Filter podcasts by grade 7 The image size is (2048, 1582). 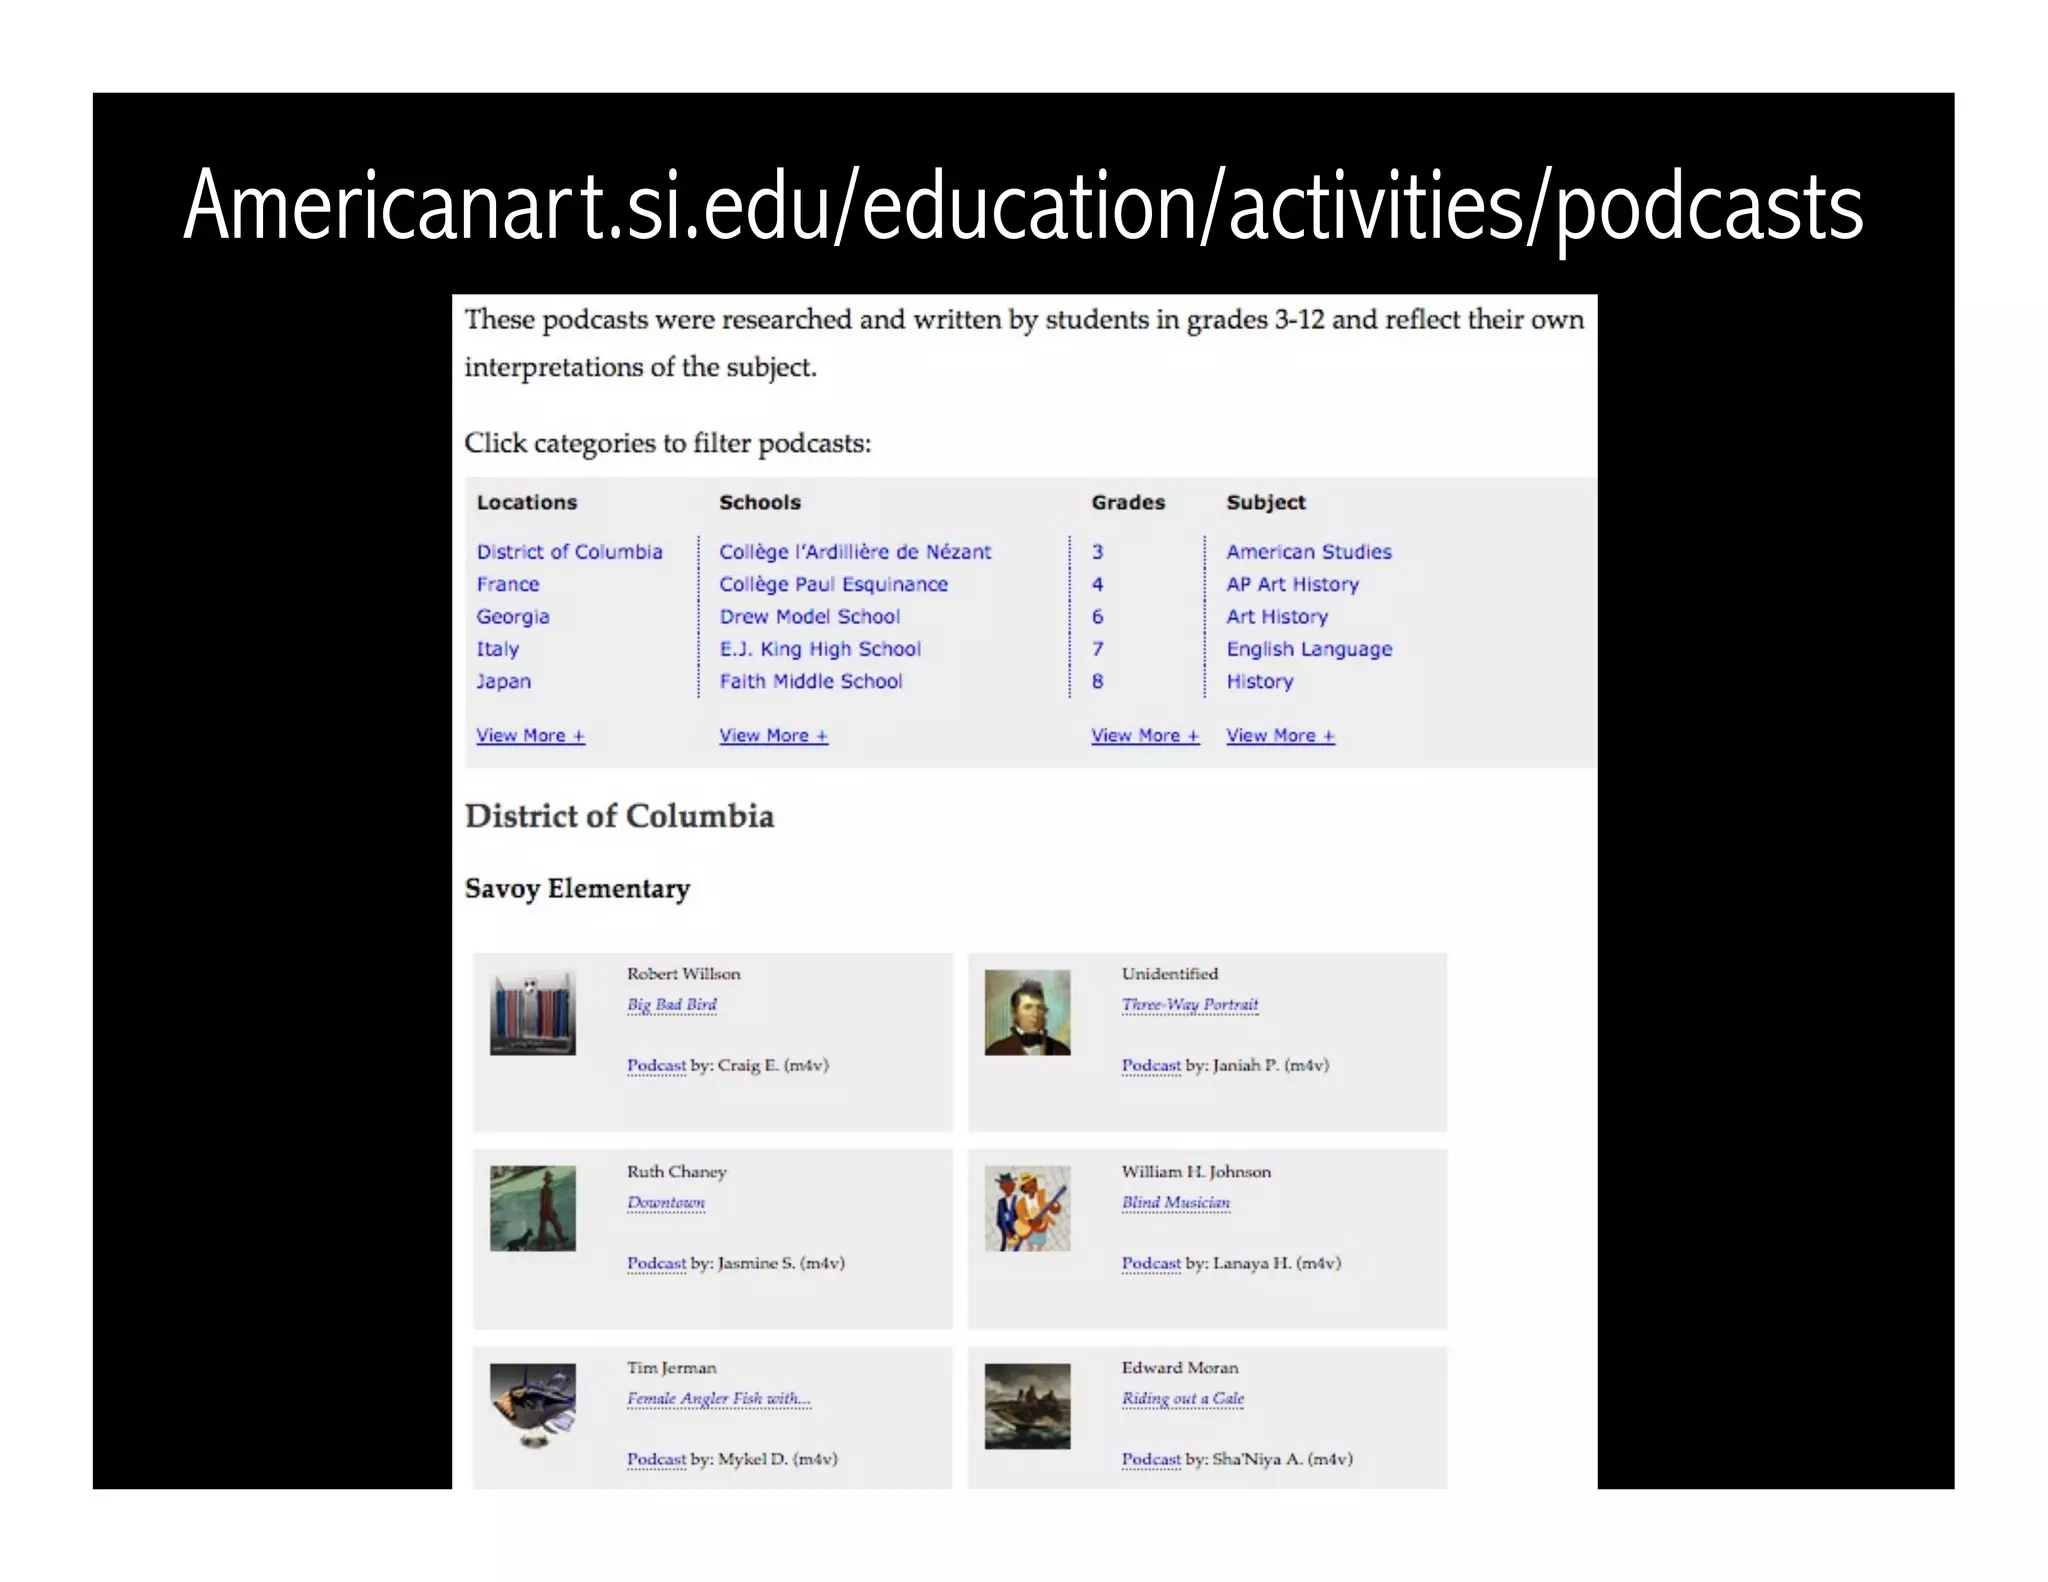click(1097, 649)
